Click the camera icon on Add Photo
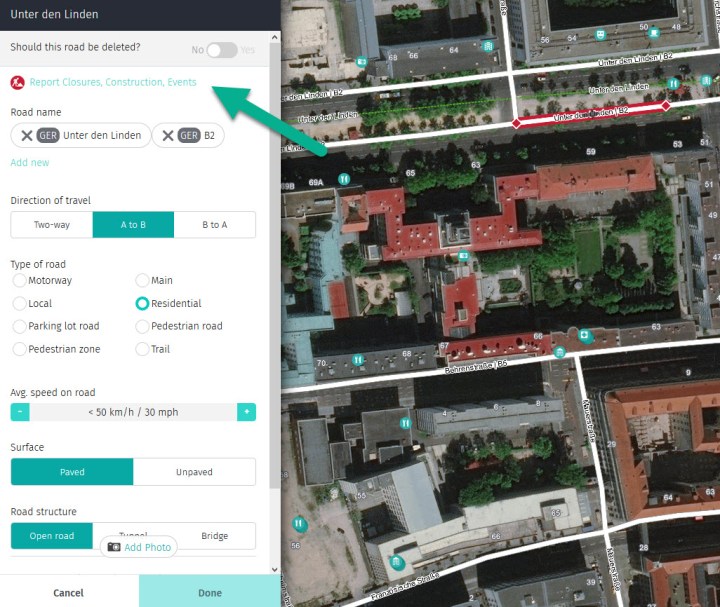This screenshot has width=720, height=607. 114,547
